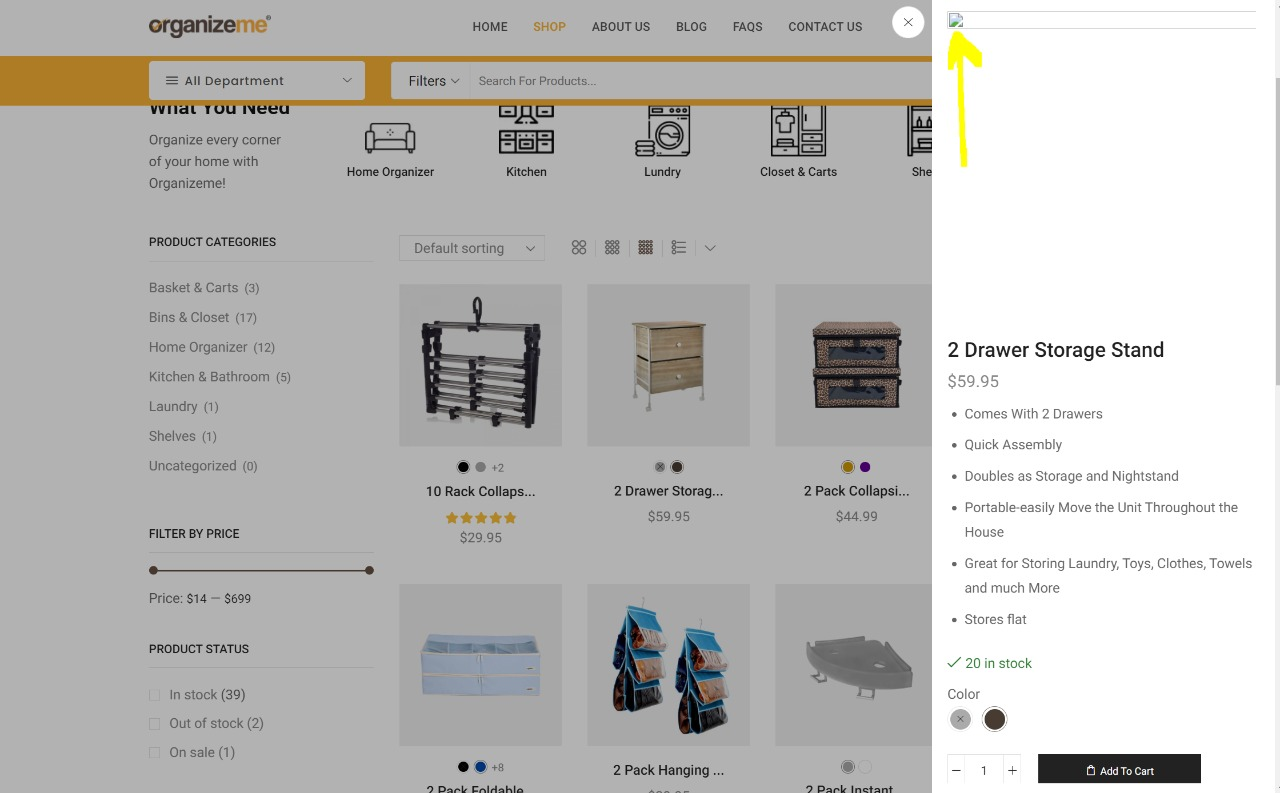1280x793 pixels.
Task: Select dark brown color in quick view
Action: point(994,719)
